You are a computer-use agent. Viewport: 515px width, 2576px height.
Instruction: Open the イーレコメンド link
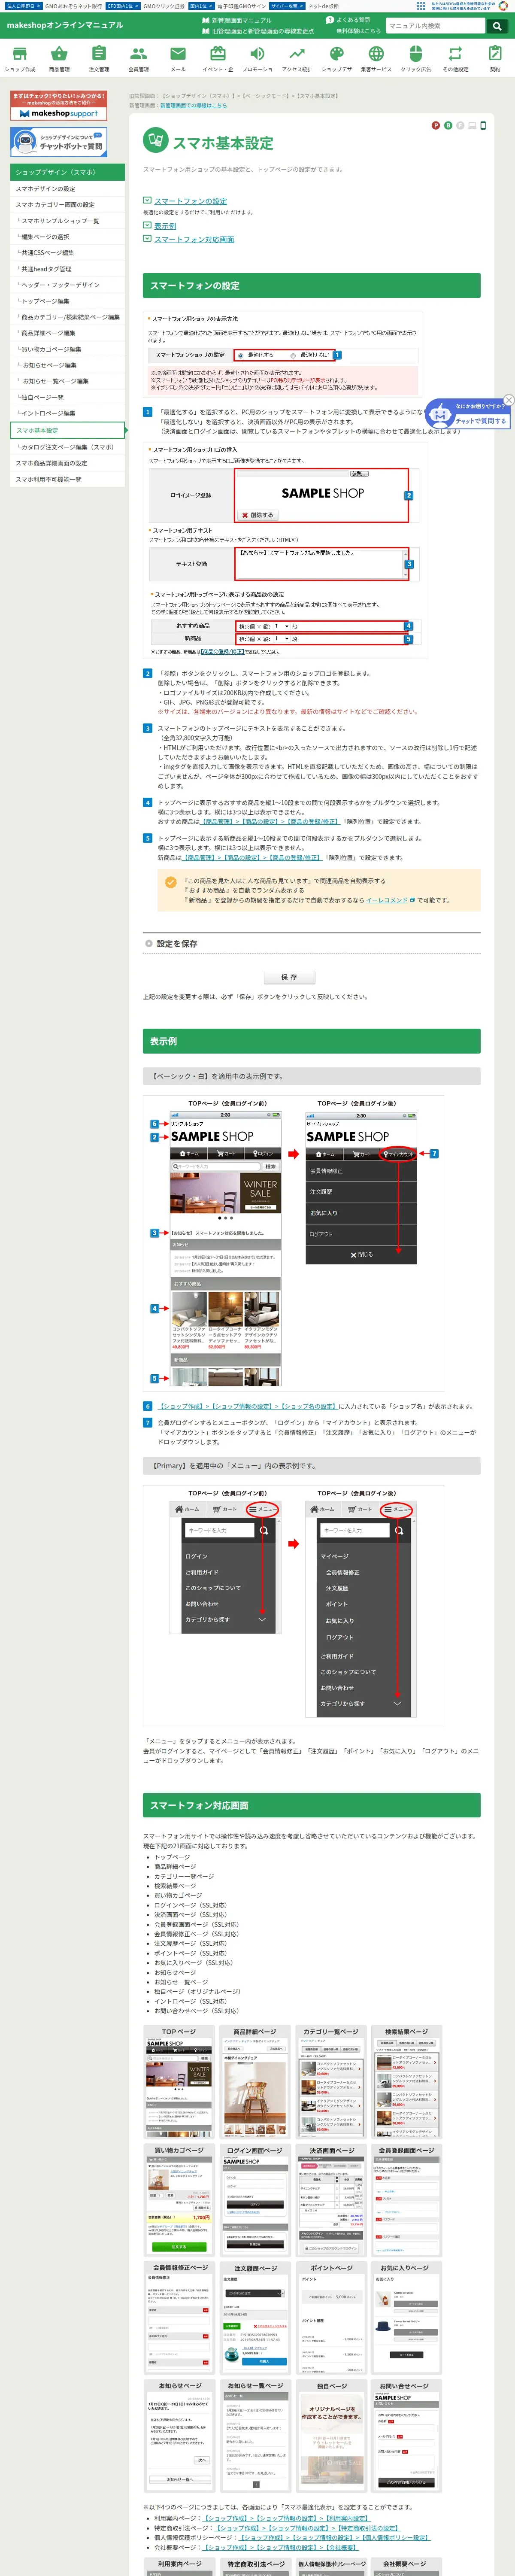point(387,900)
